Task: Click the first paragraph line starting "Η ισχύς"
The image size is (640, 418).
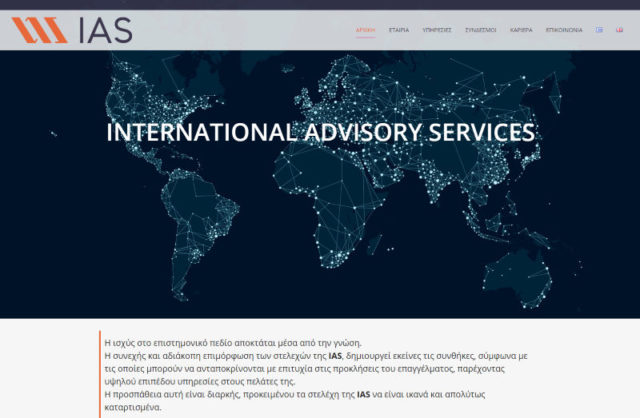Action: point(232,342)
